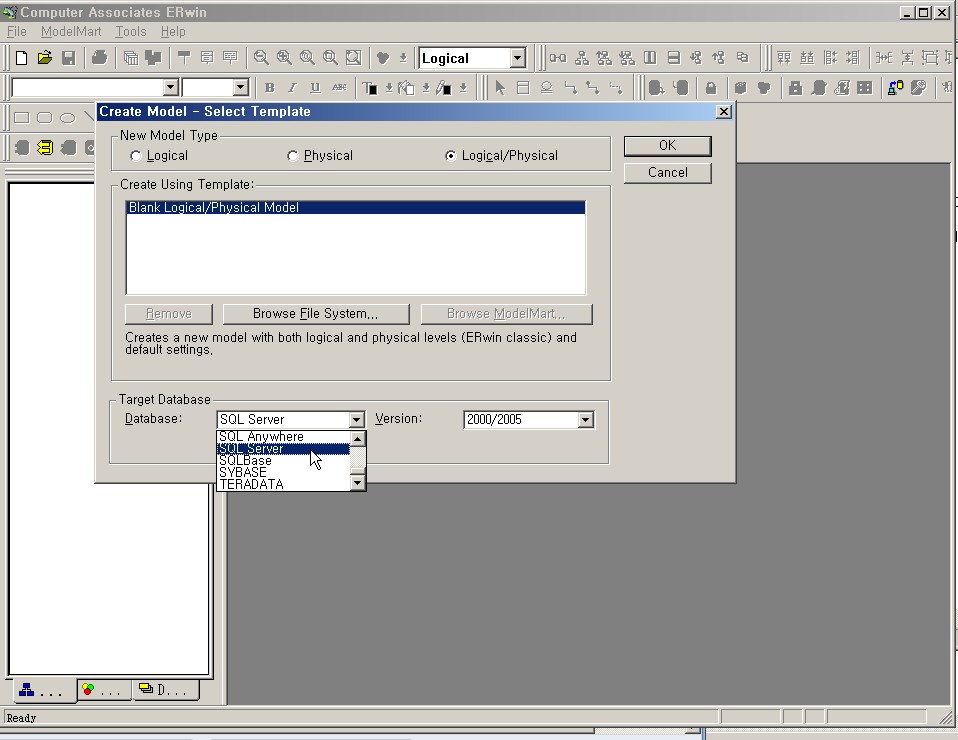Switch to the D... explorer tab

coord(165,690)
